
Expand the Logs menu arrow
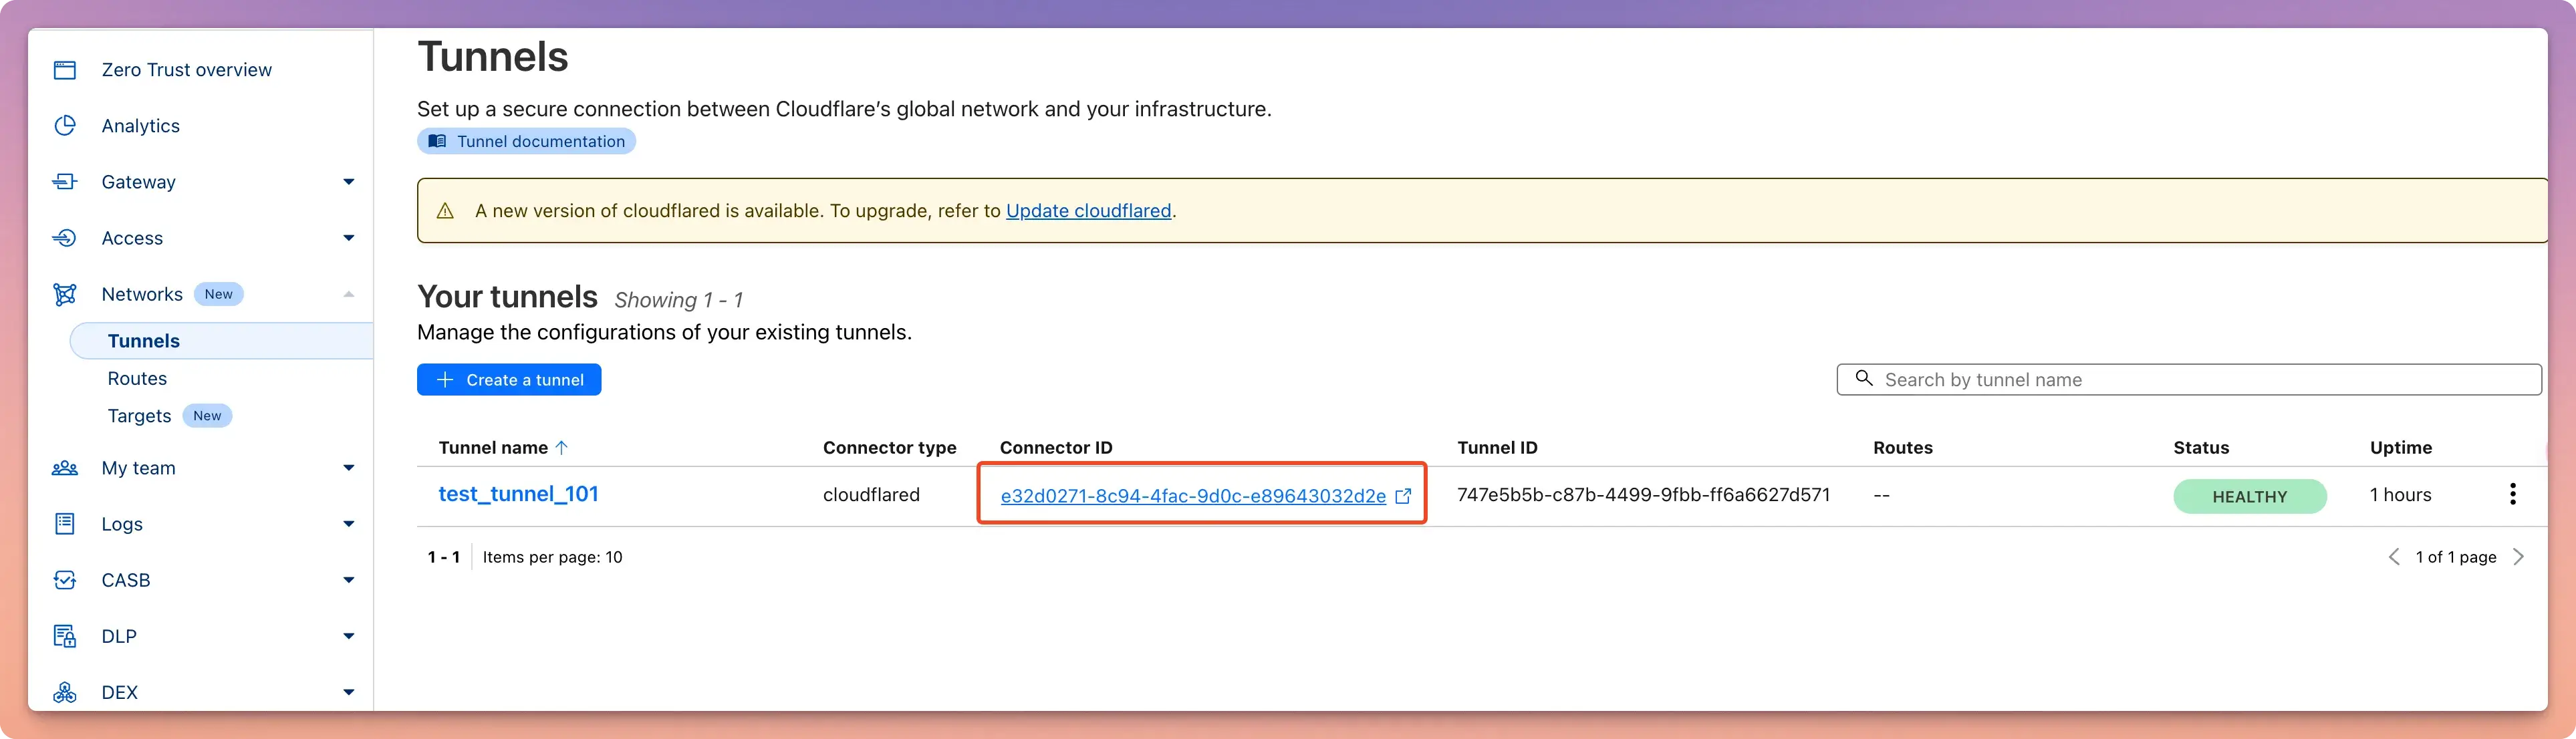click(x=349, y=524)
